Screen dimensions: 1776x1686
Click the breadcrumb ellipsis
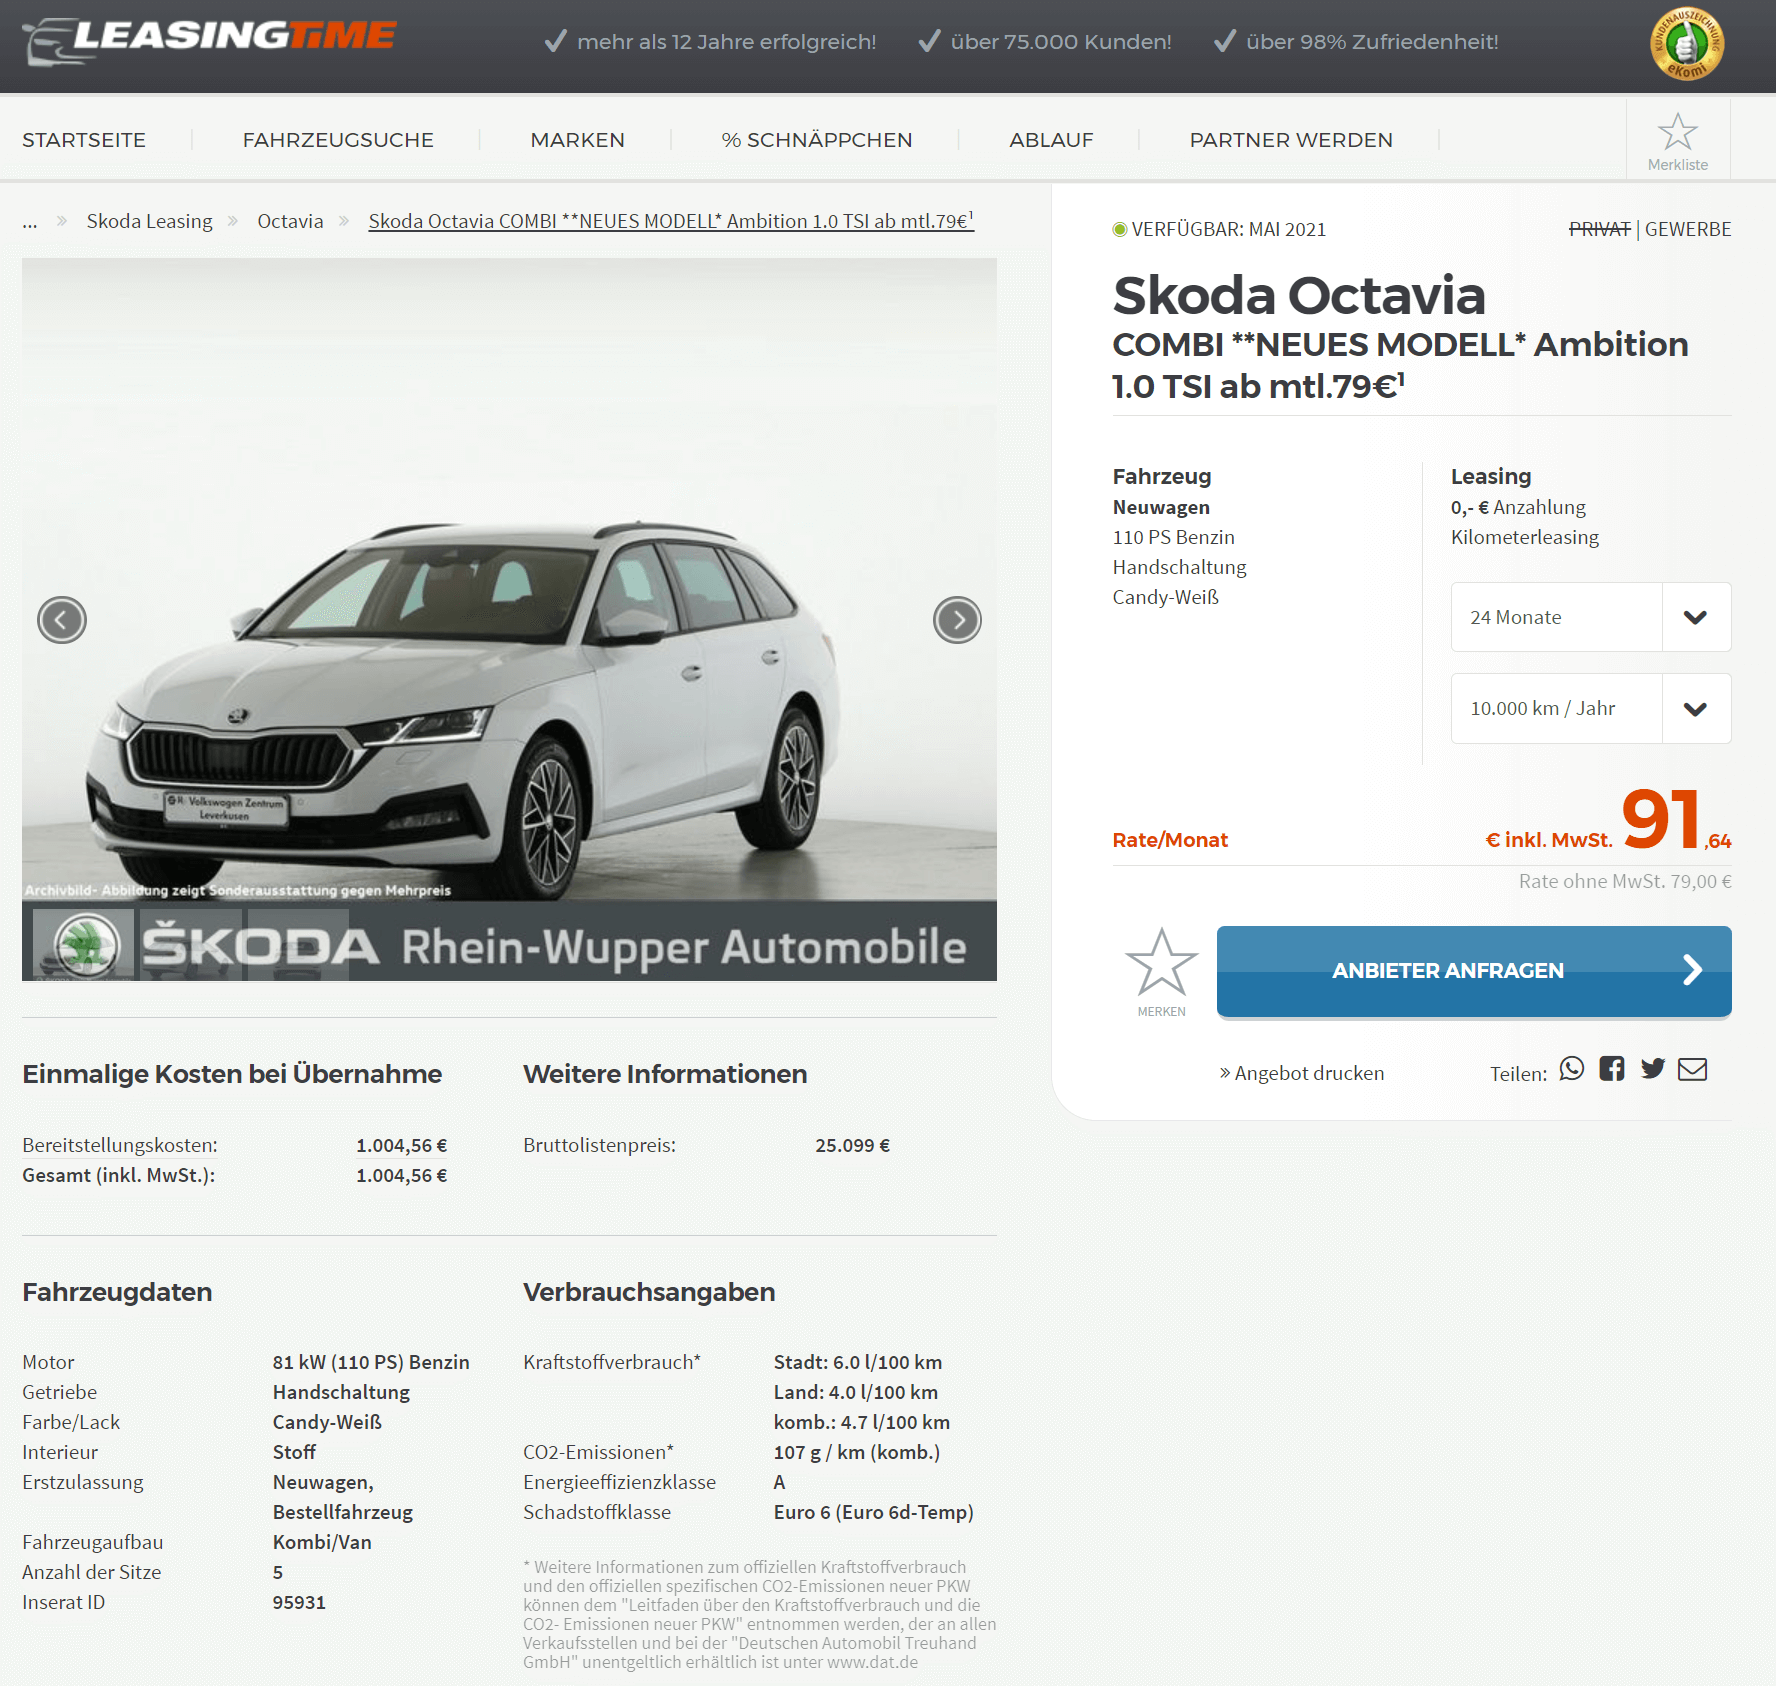point(30,222)
